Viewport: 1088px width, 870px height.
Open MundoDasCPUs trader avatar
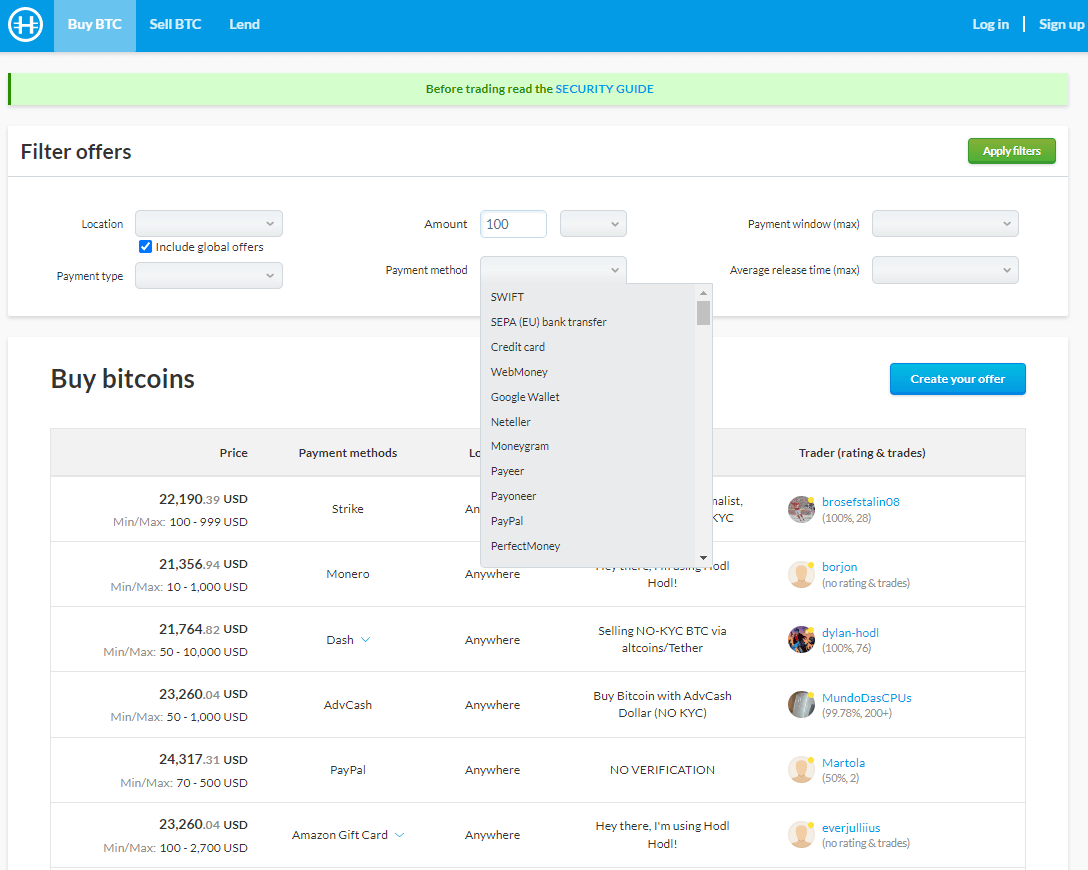(801, 705)
